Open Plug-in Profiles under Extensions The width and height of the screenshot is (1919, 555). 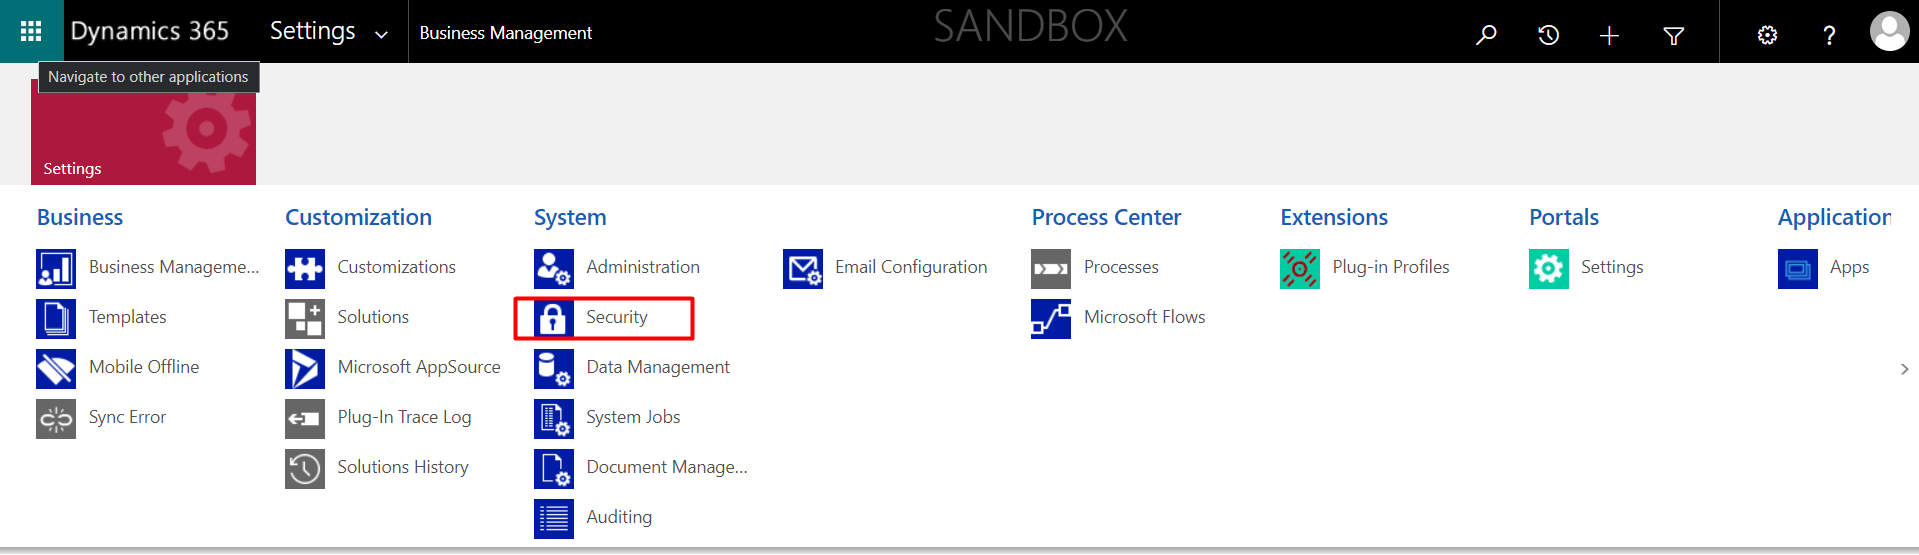[x=1390, y=267]
